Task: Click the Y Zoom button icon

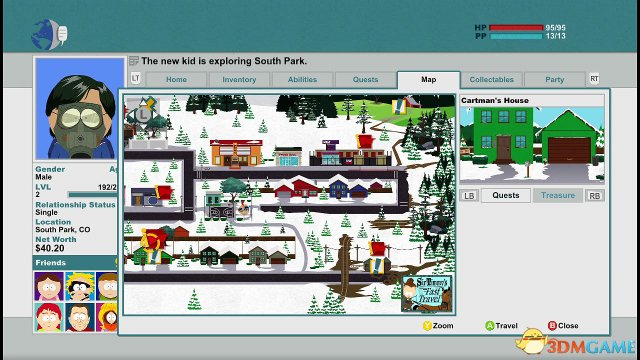Action: [x=427, y=325]
